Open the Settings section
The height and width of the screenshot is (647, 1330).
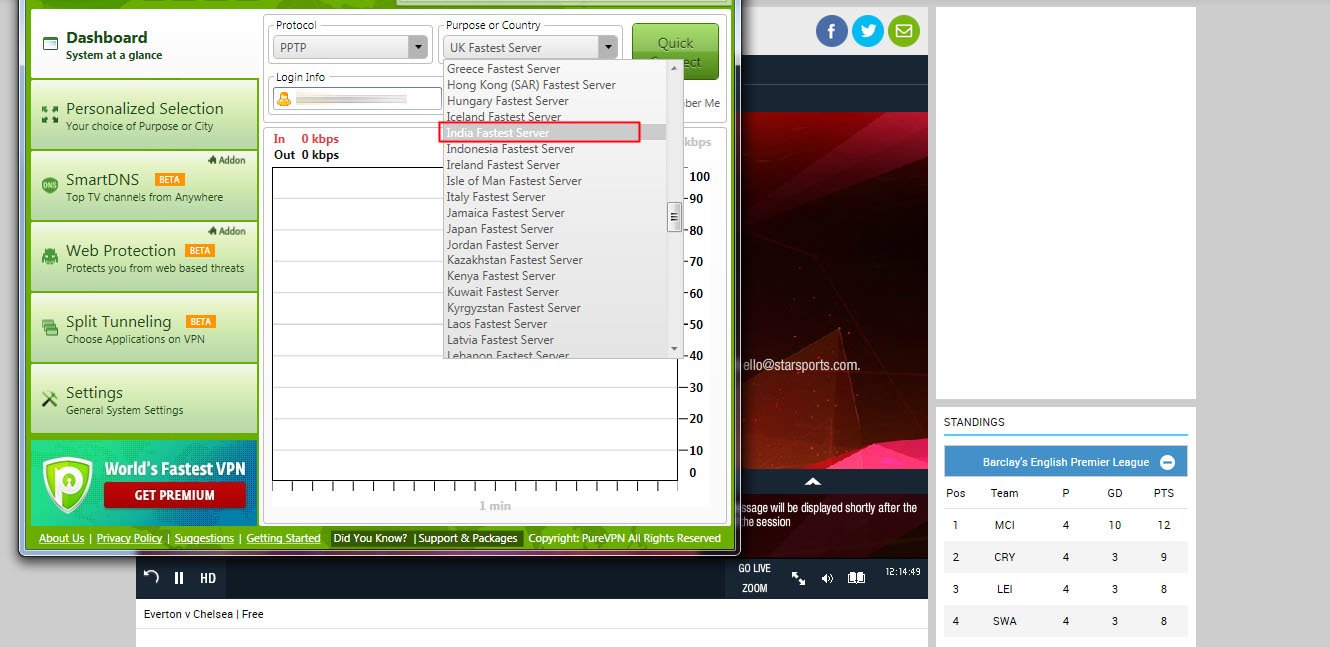coord(144,399)
